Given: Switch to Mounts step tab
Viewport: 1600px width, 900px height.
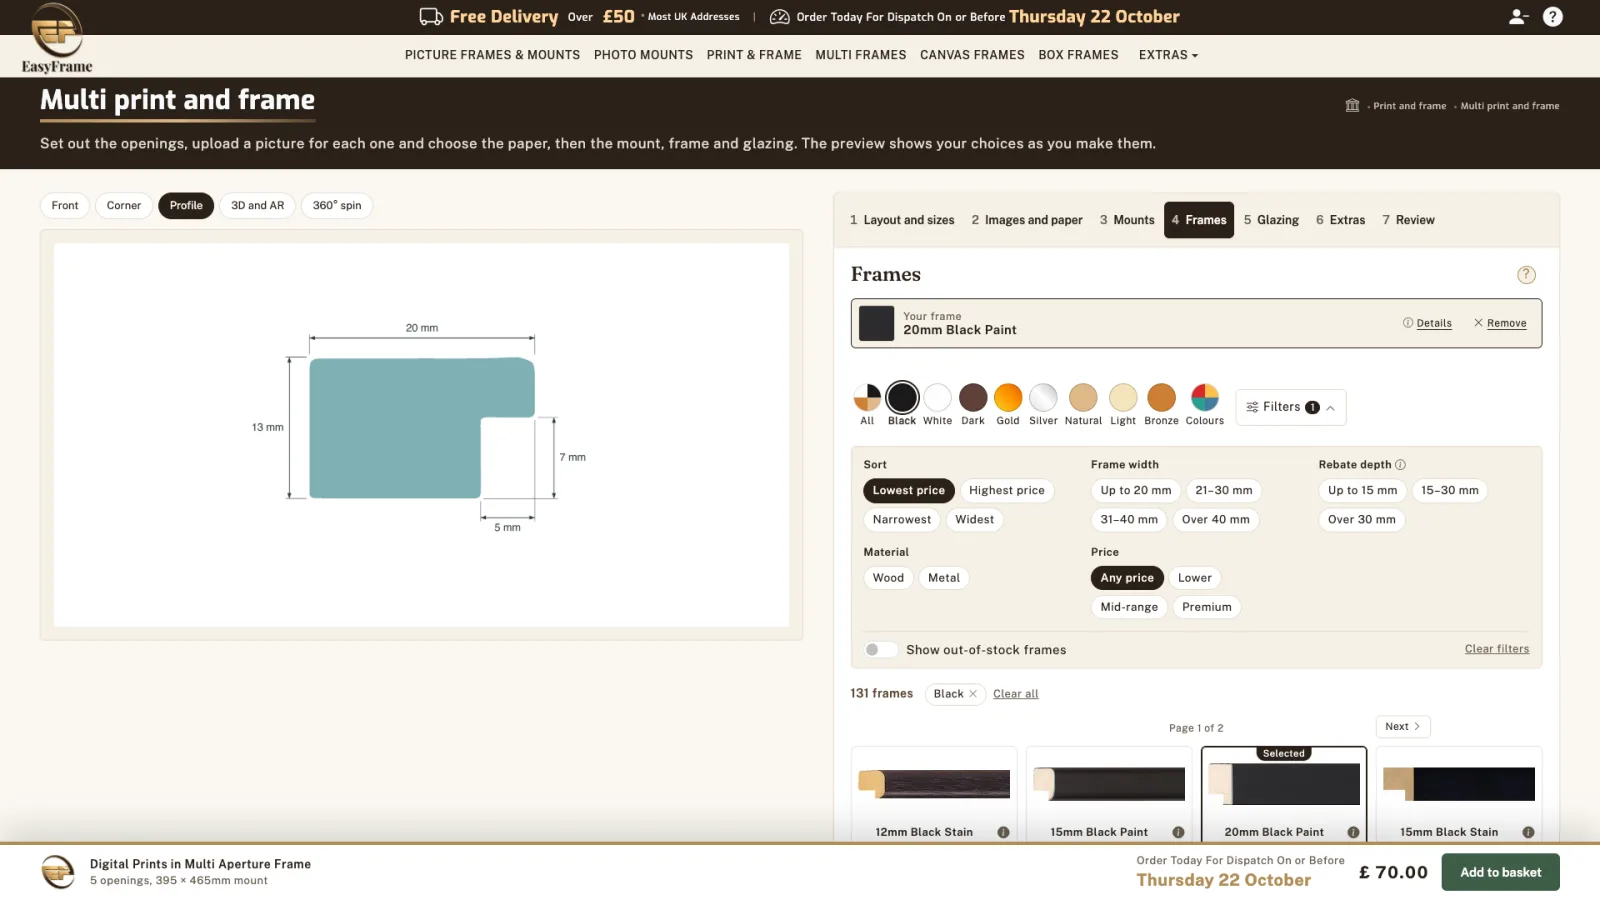Looking at the screenshot, I should [1127, 220].
